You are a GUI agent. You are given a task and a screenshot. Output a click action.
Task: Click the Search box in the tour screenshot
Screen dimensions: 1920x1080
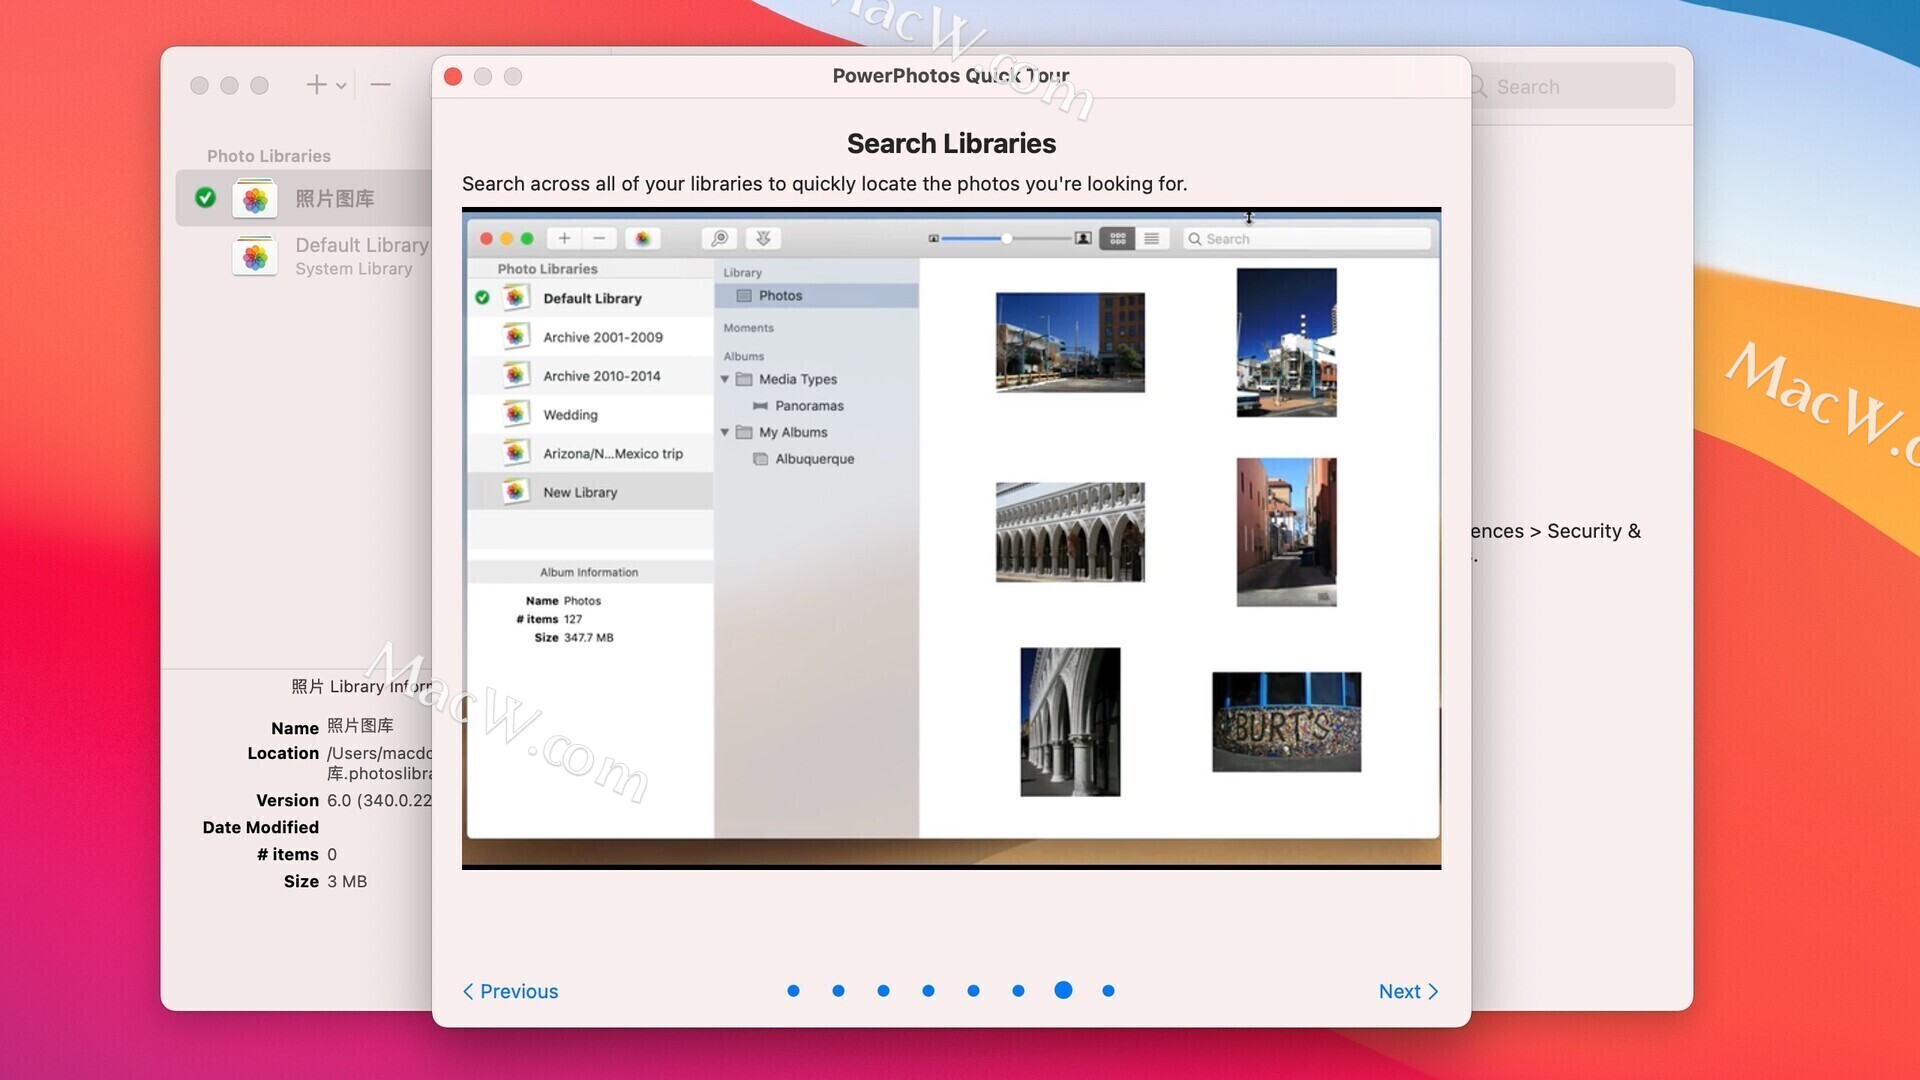(x=1307, y=239)
